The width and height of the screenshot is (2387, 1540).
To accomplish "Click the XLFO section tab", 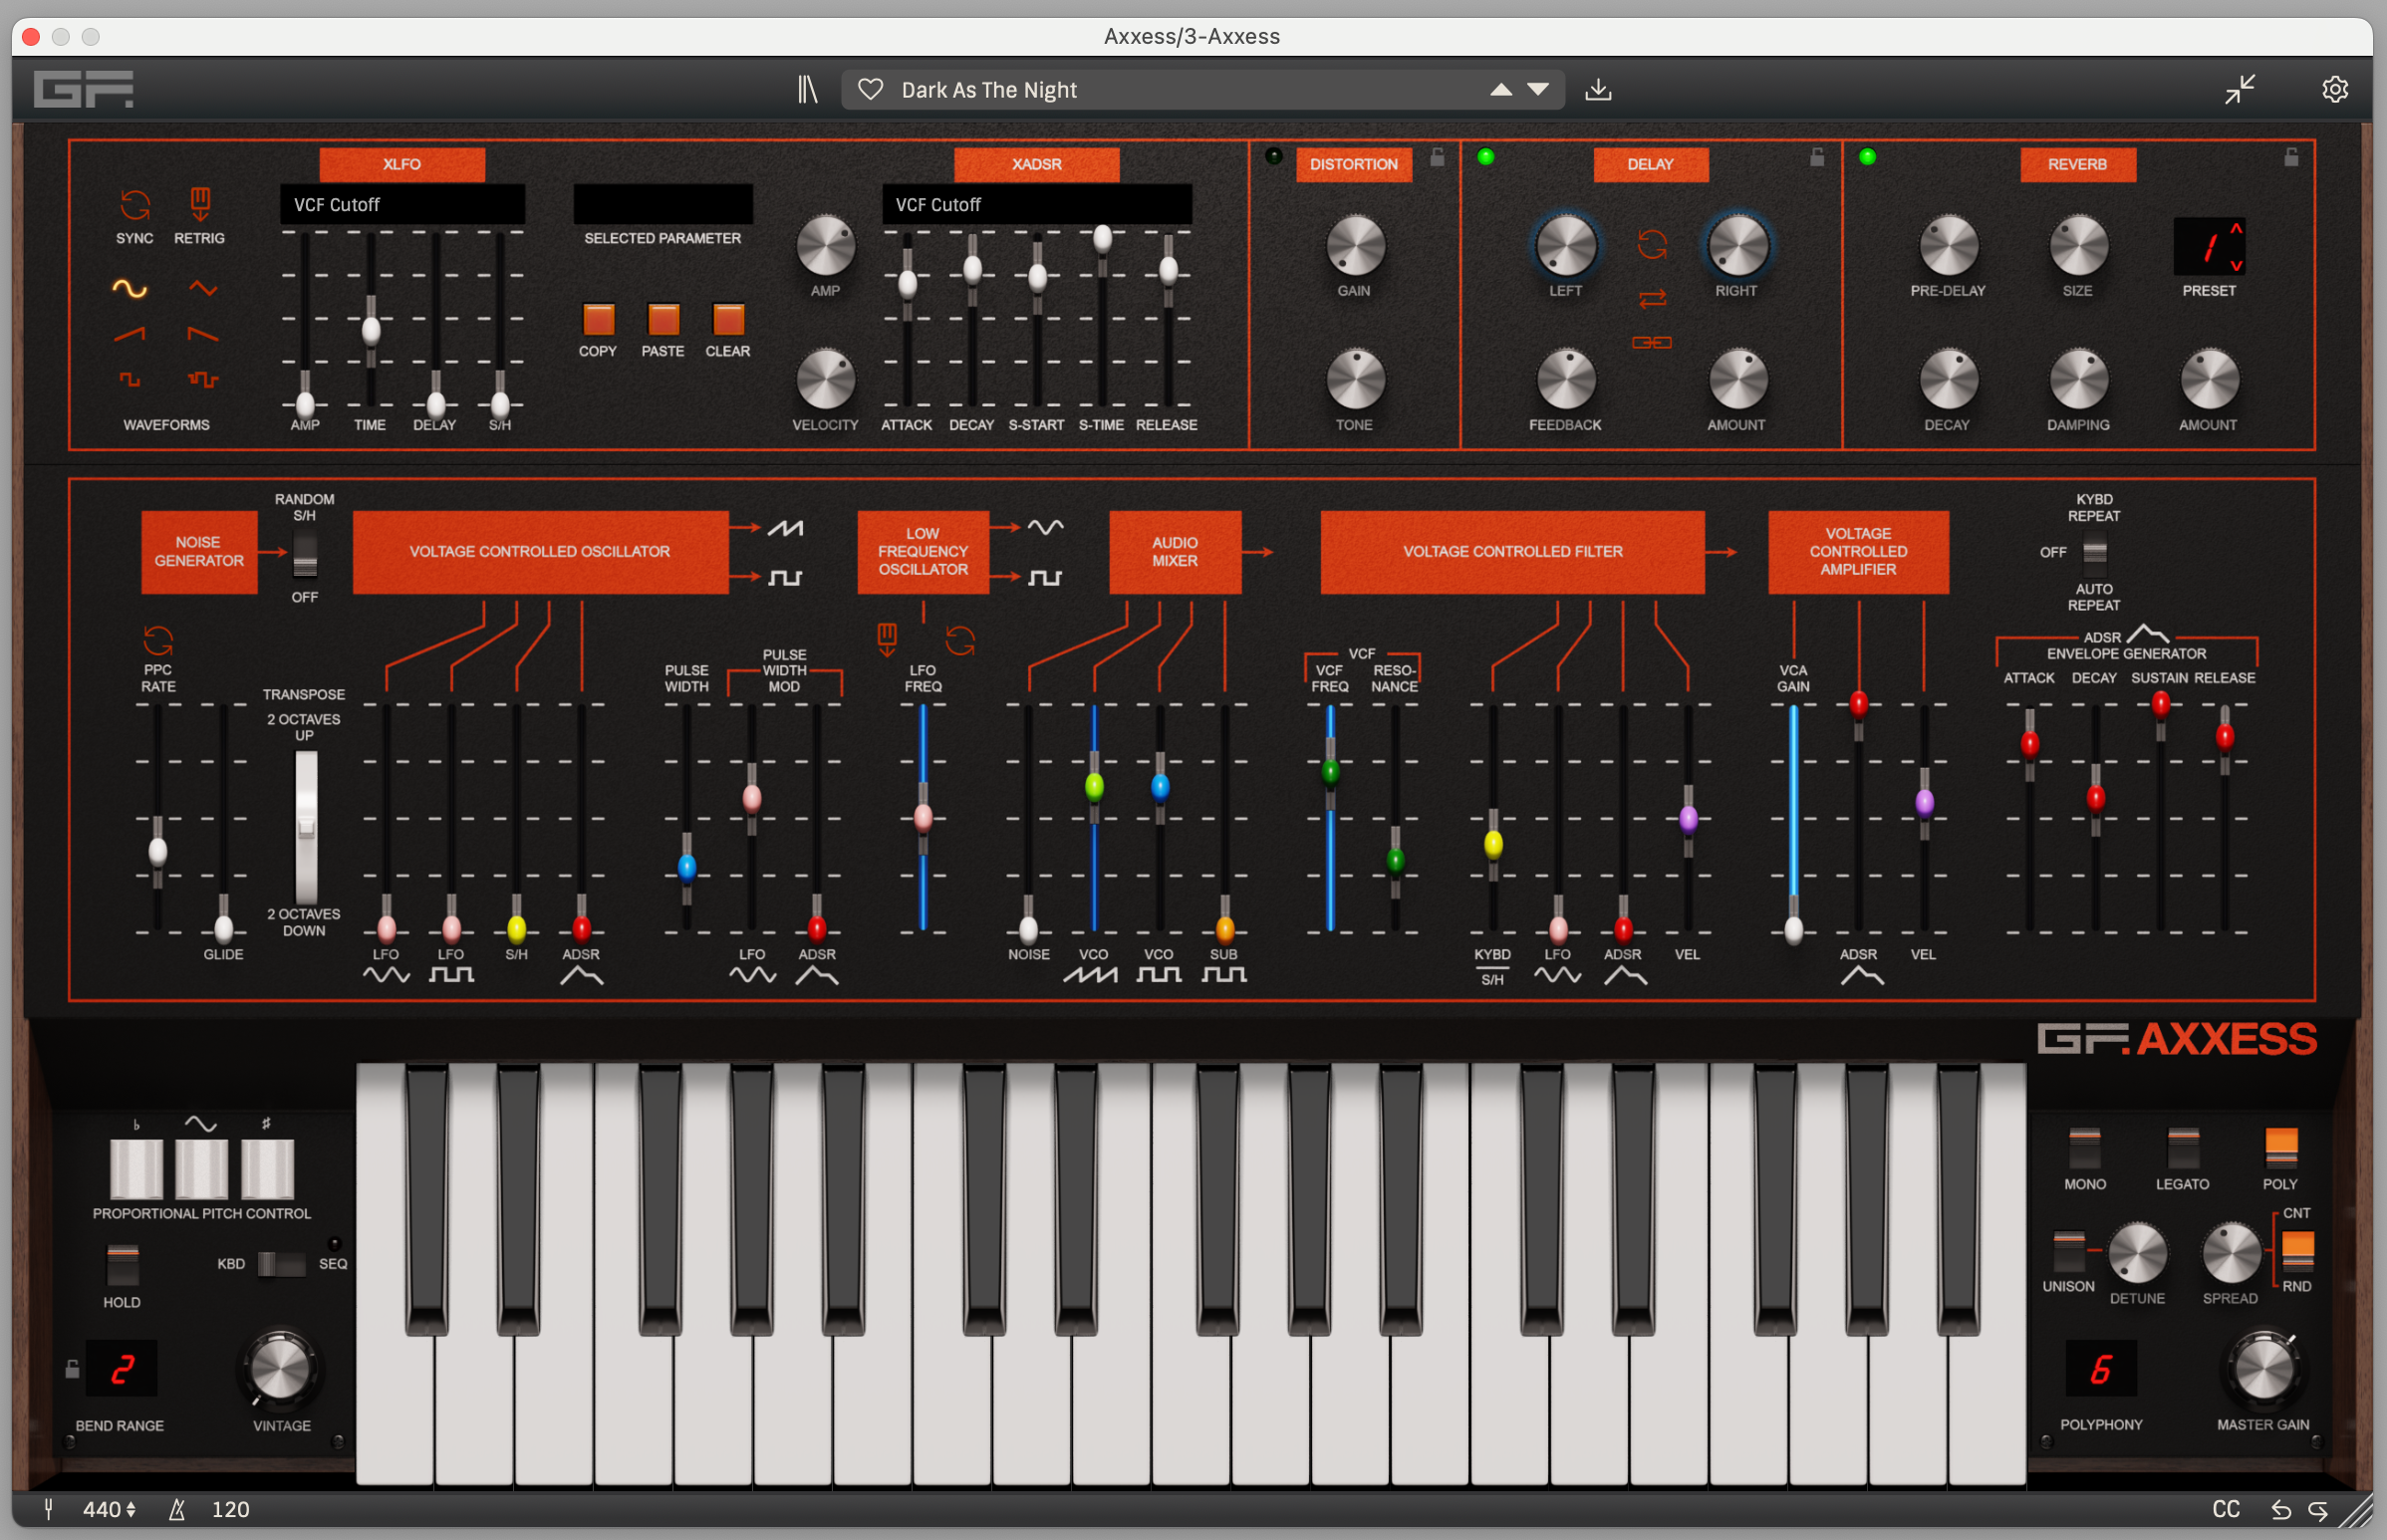I will click(402, 164).
